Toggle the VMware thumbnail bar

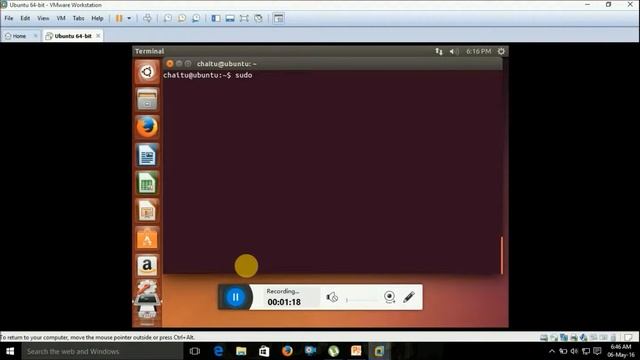coord(230,18)
